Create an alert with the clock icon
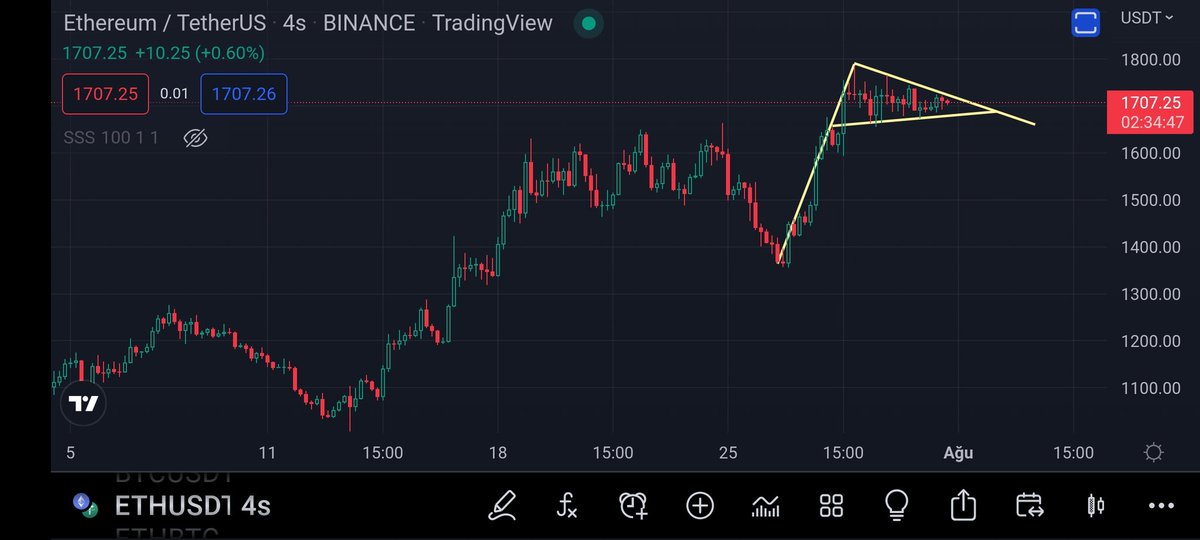 [x=633, y=505]
